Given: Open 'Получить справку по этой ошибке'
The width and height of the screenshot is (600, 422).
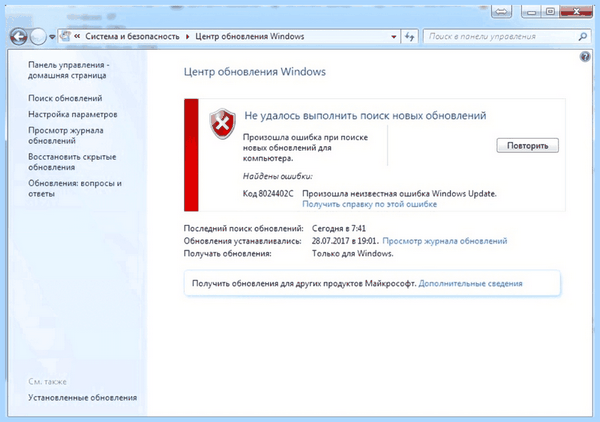Looking at the screenshot, I should point(369,204).
